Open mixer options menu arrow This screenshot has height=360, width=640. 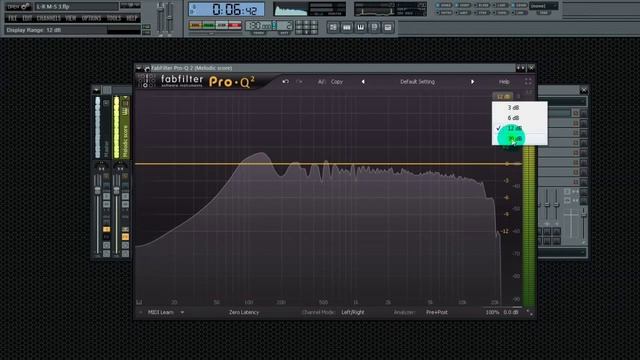click(x=96, y=90)
